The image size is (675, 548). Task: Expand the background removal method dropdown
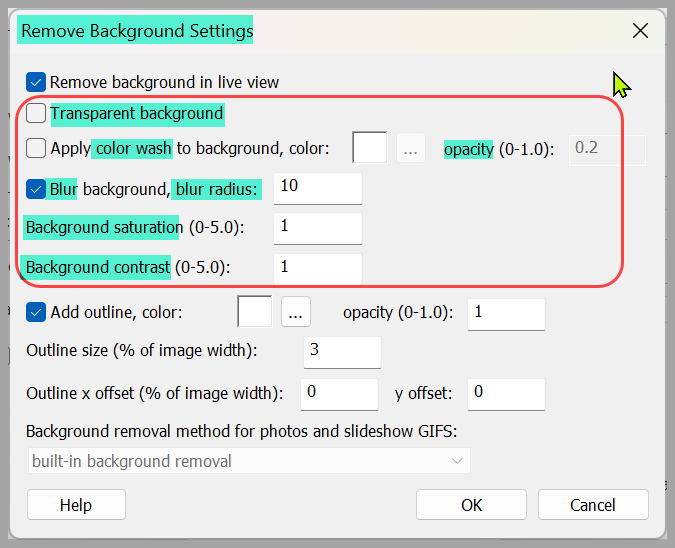pyautogui.click(x=249, y=461)
